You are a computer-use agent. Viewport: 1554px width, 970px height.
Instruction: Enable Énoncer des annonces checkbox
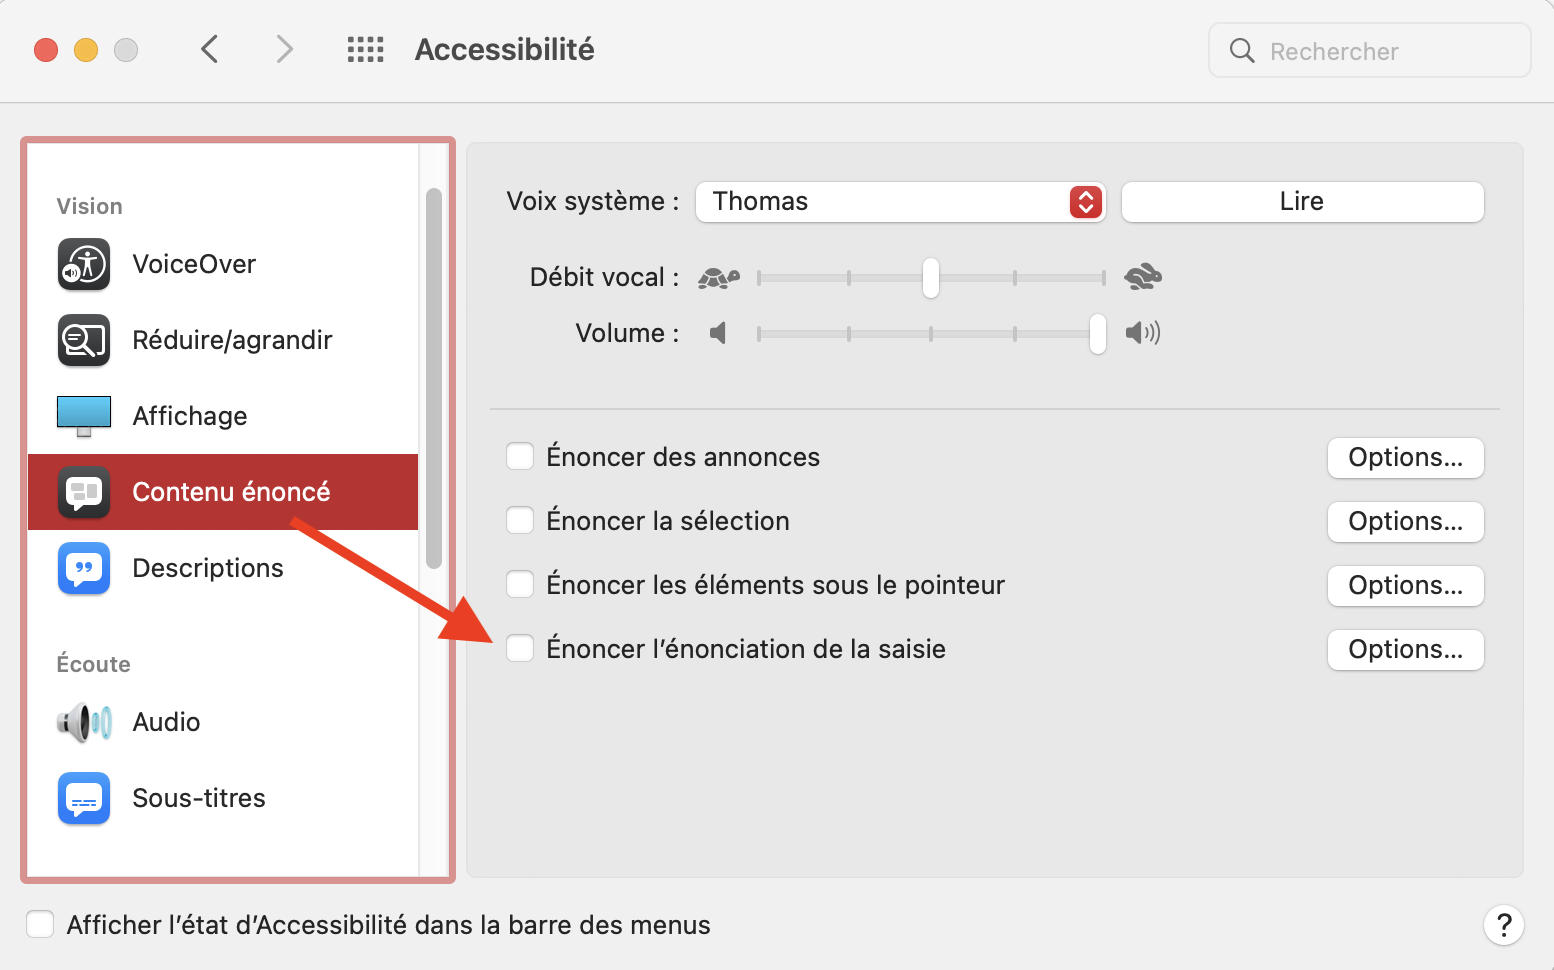point(520,457)
